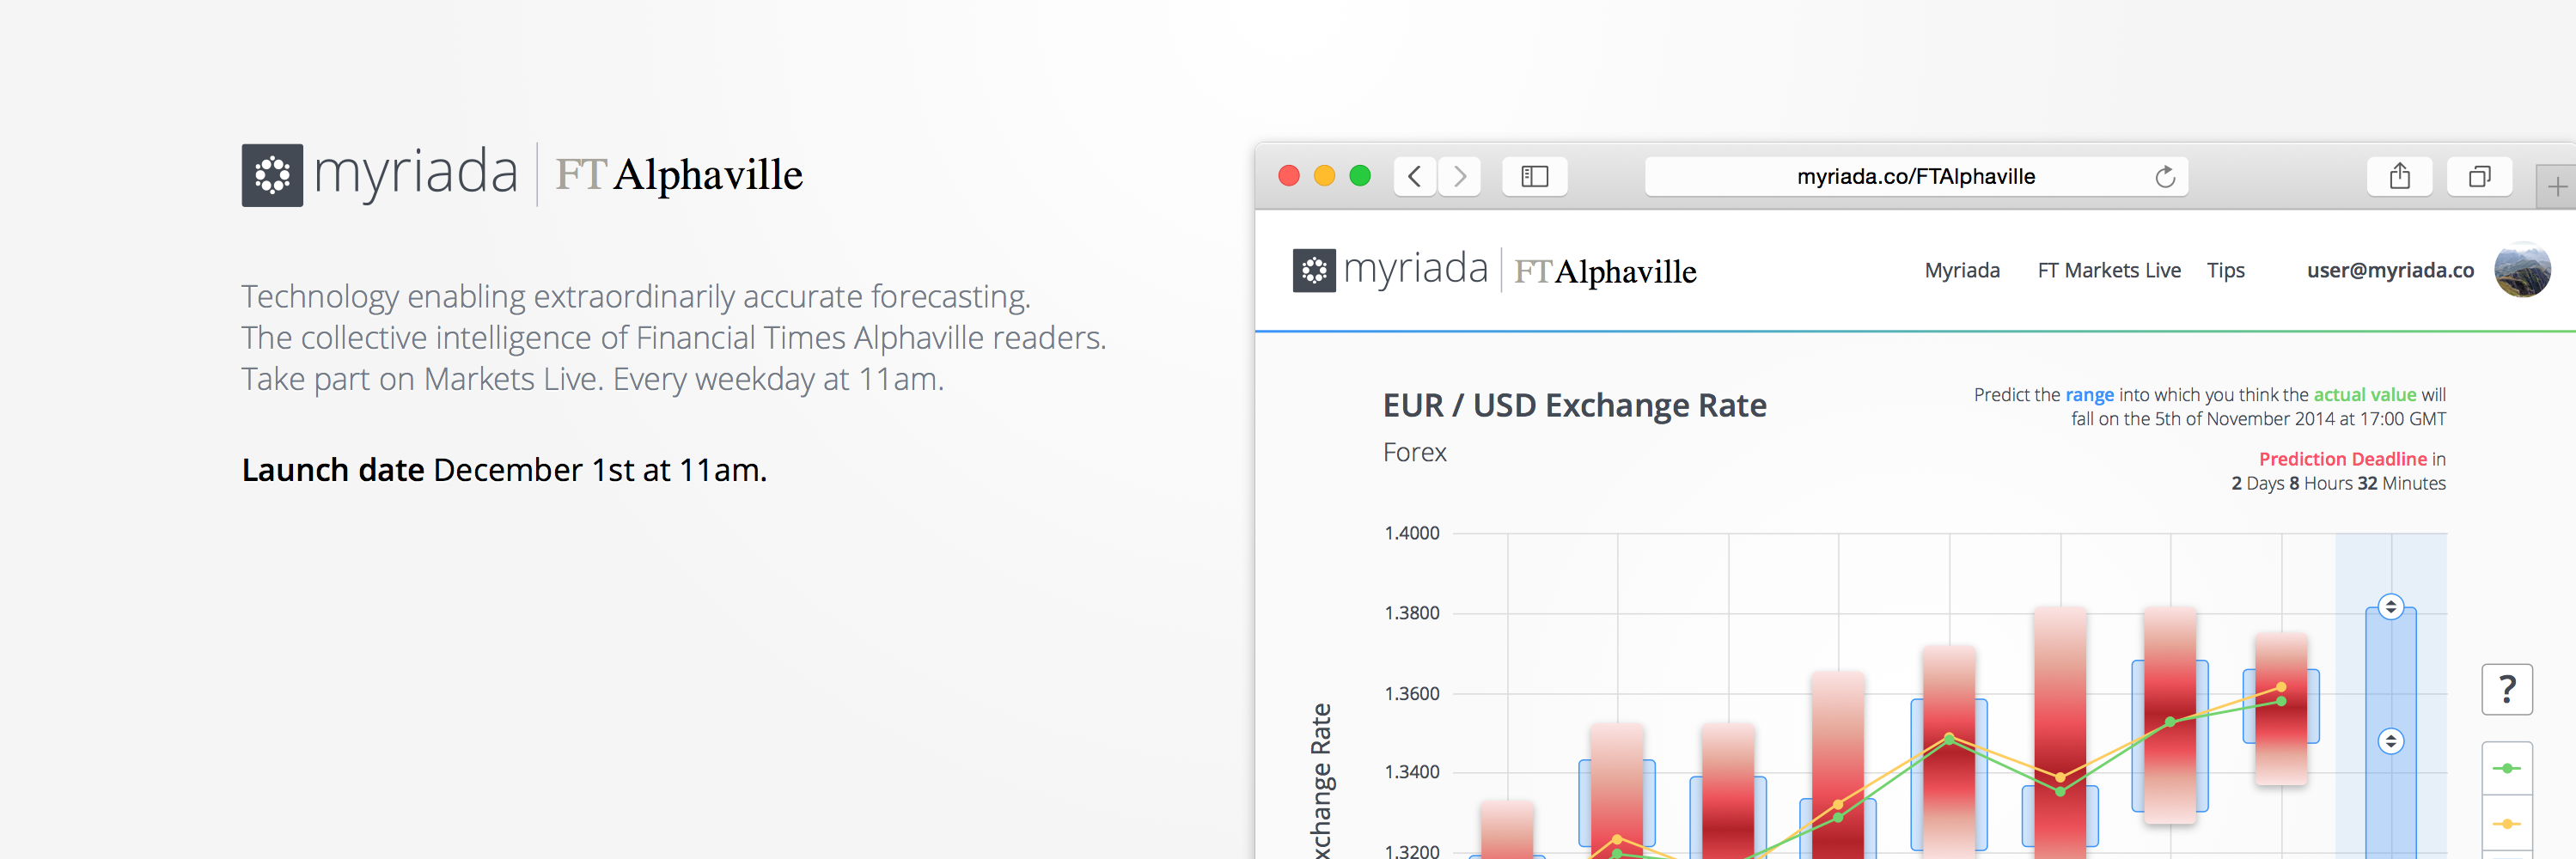The image size is (2576, 859).
Task: Open the browser share icon
Action: point(2399,177)
